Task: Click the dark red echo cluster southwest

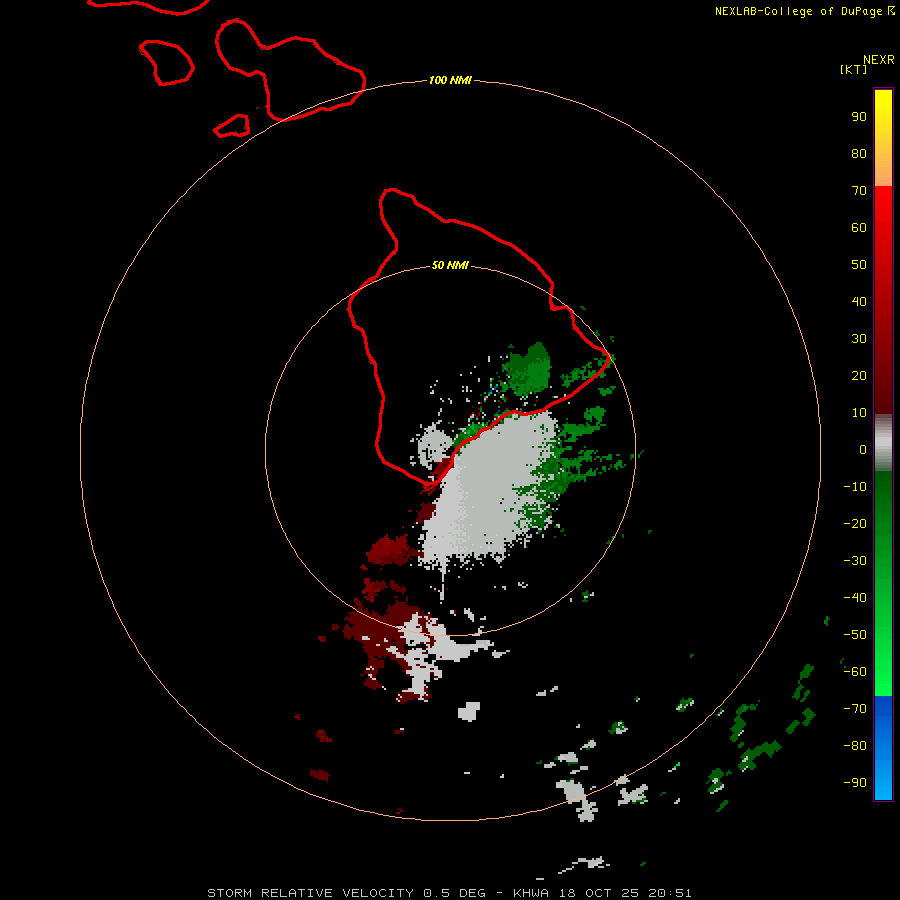Action: pyautogui.click(x=385, y=634)
